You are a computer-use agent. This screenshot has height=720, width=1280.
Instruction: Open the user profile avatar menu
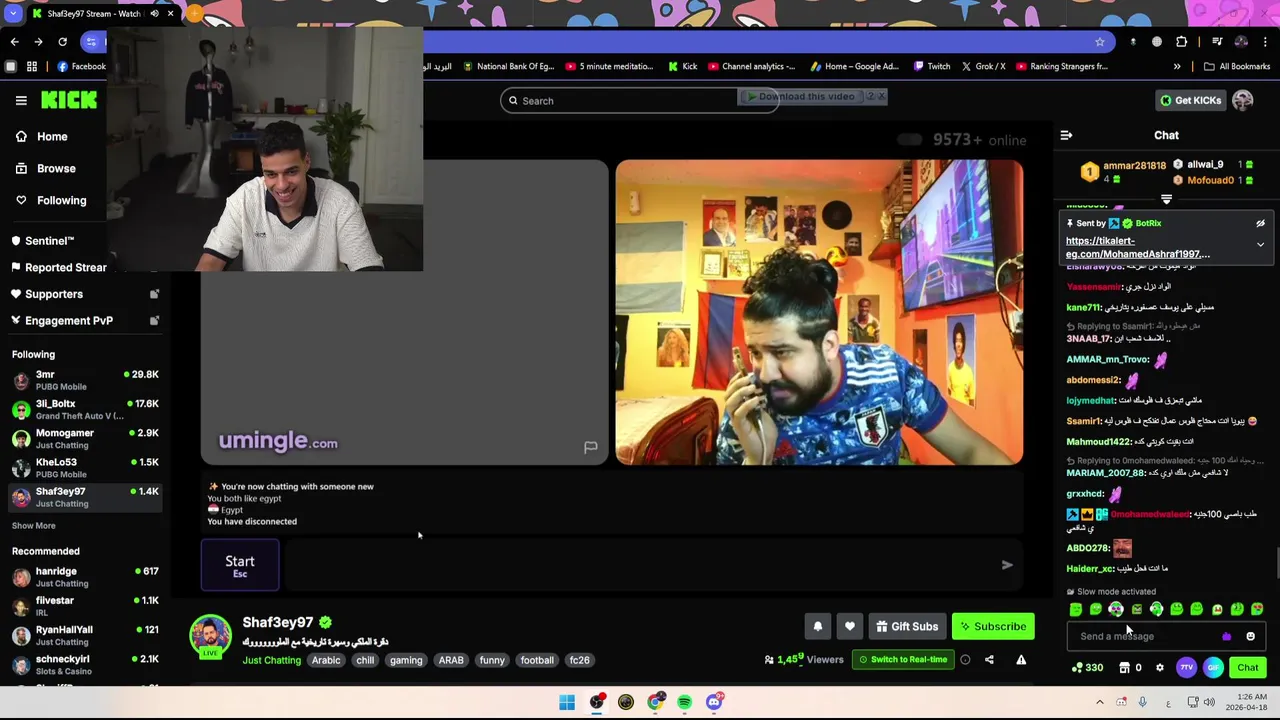pos(1243,100)
